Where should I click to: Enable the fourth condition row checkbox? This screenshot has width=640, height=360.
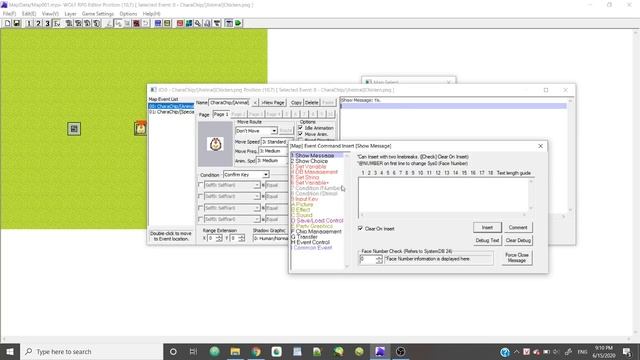click(x=200, y=219)
